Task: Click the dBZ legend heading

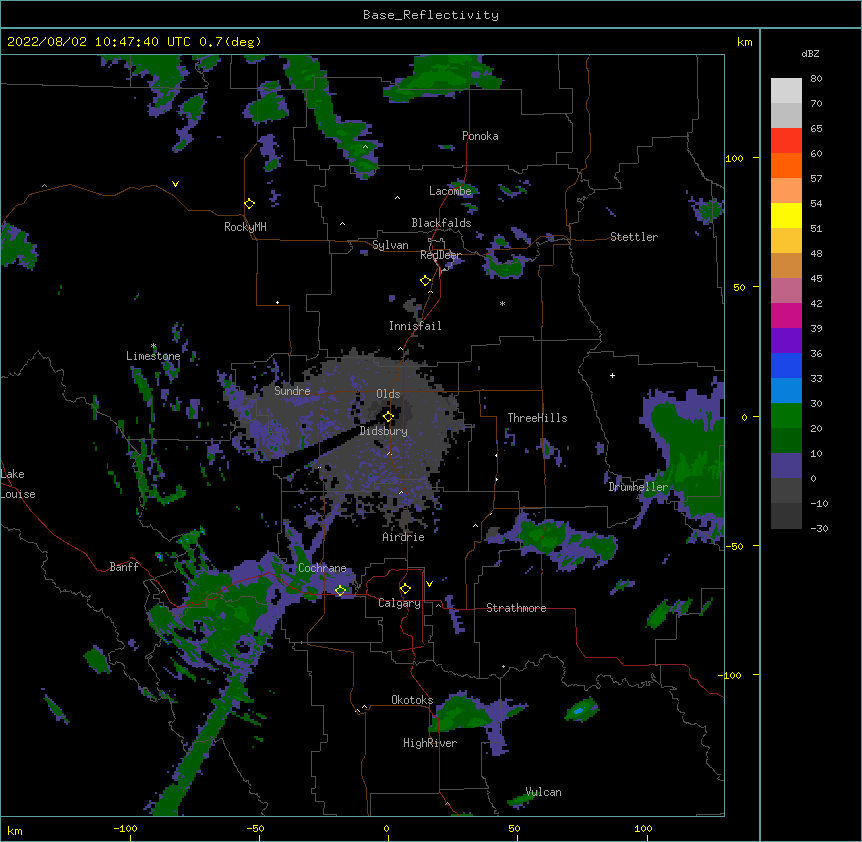Action: 810,54
